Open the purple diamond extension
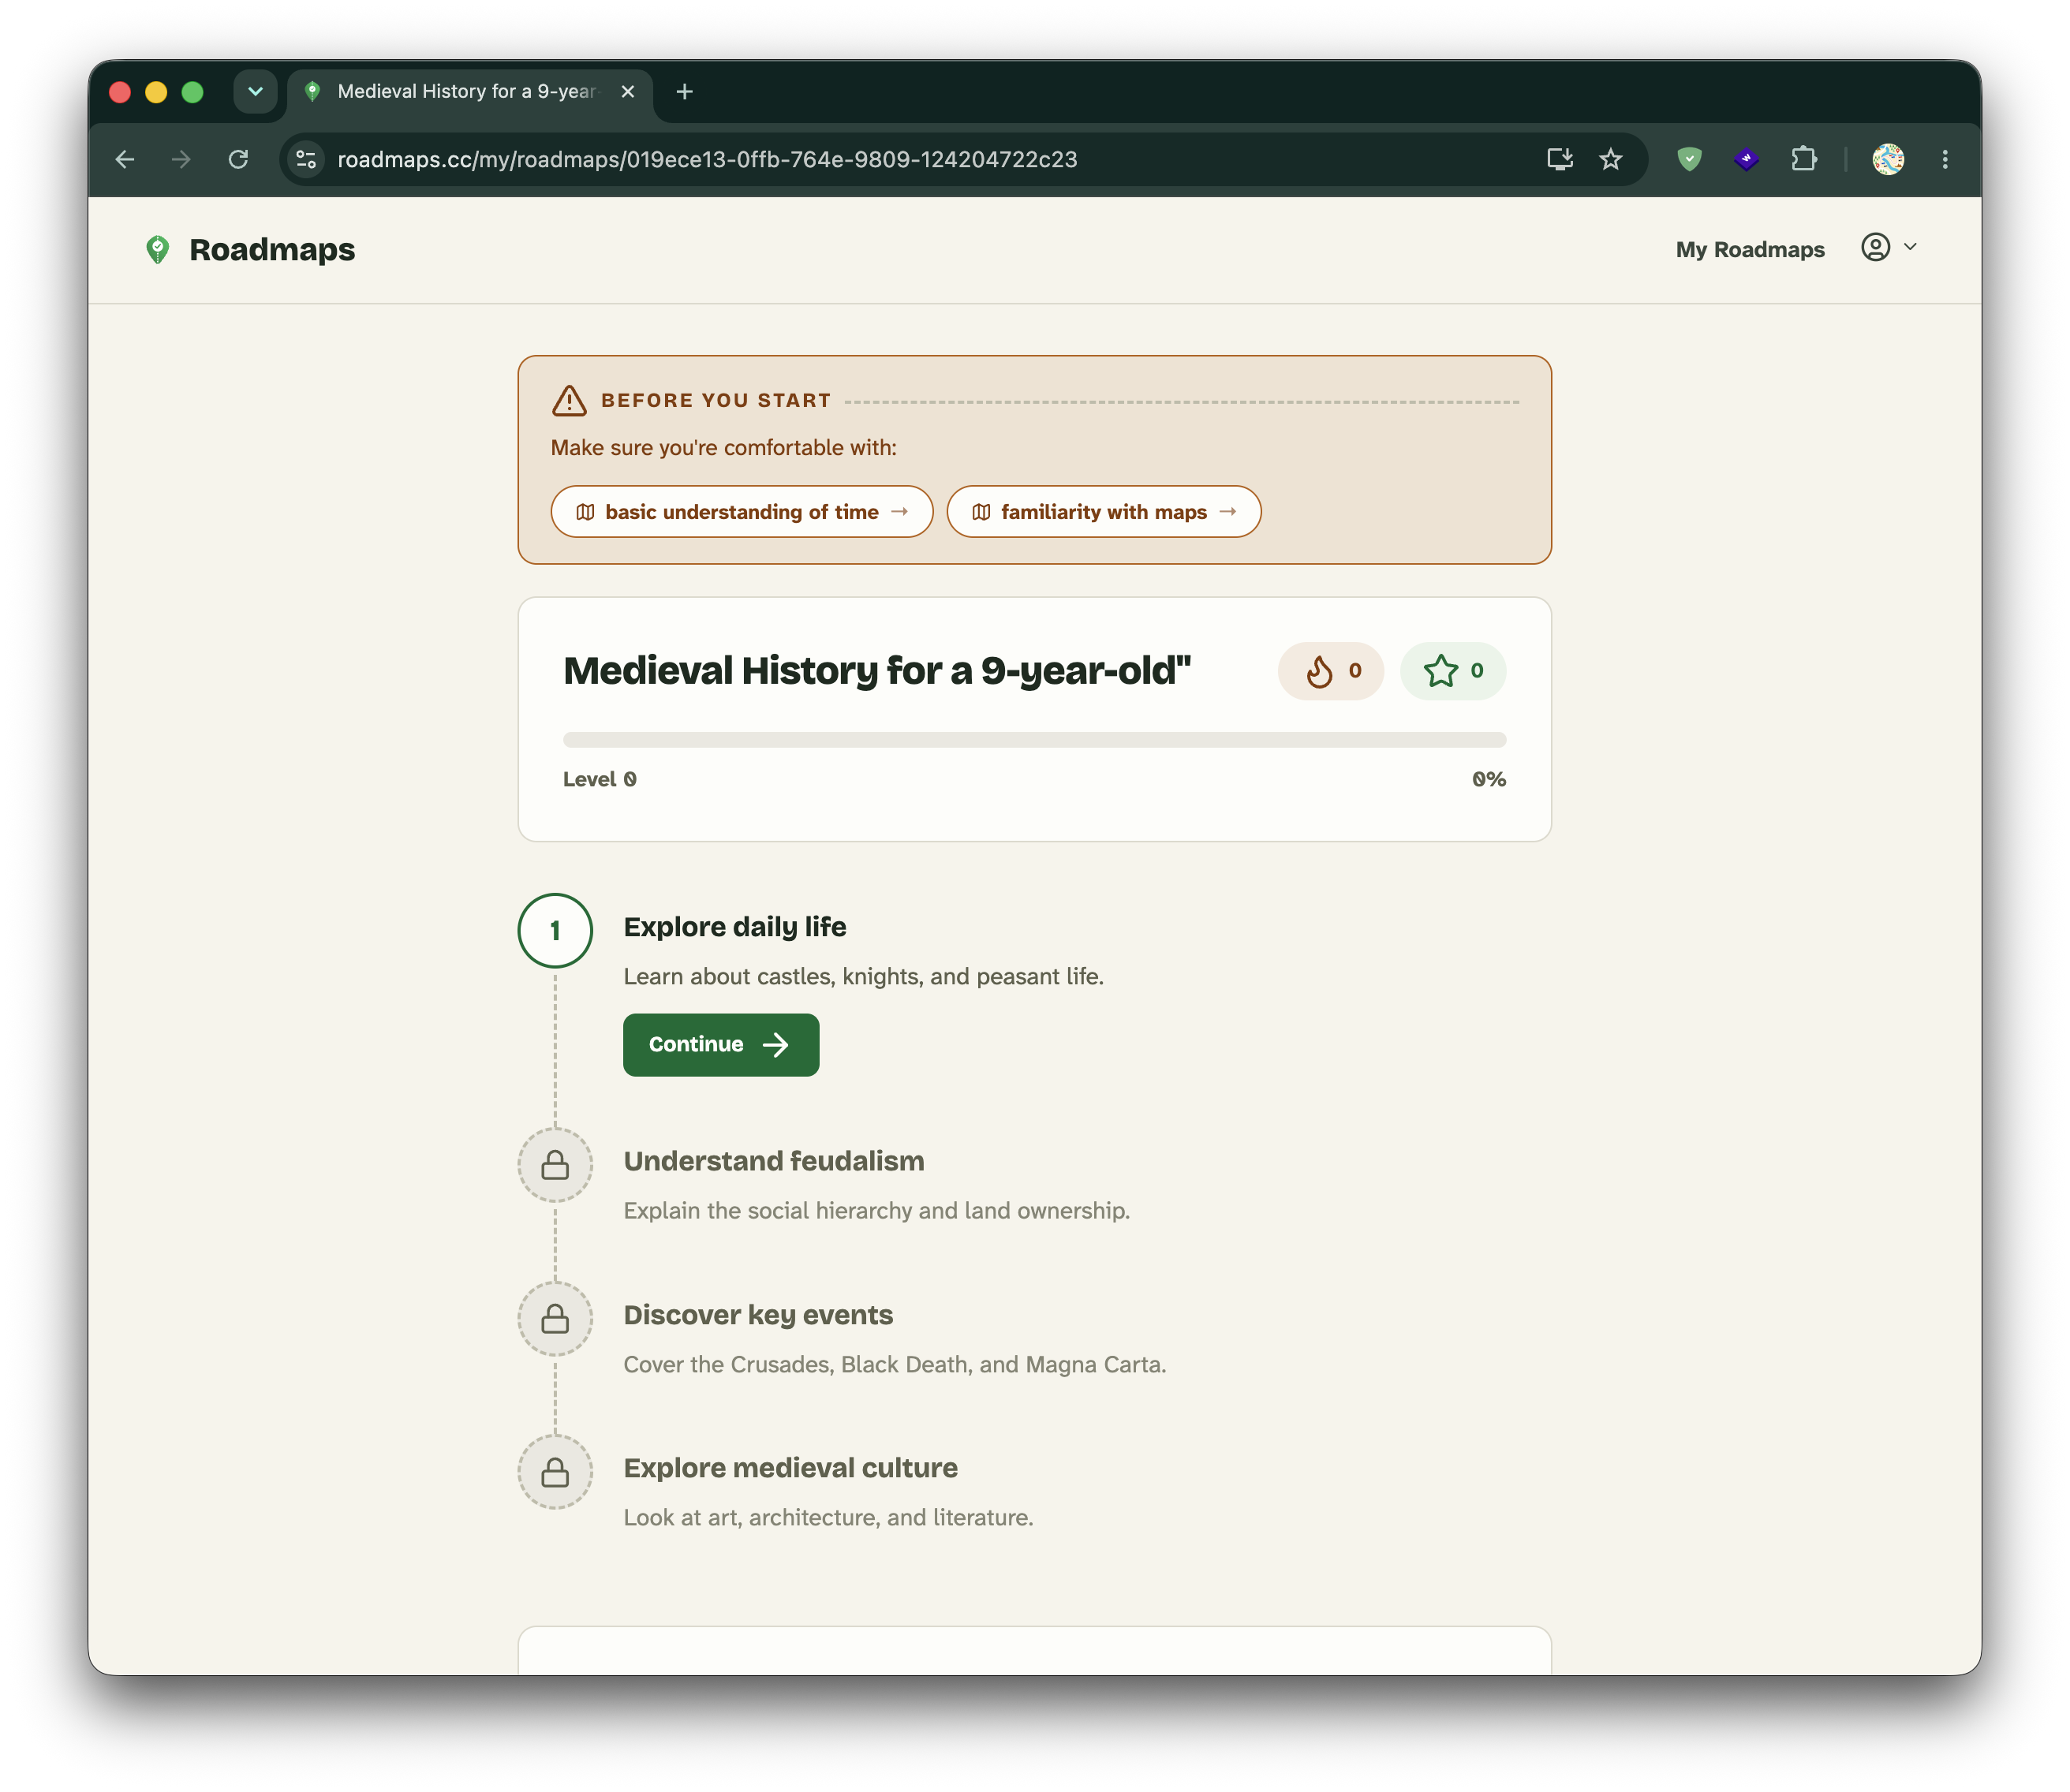The height and width of the screenshot is (1792, 2070). (x=1746, y=159)
